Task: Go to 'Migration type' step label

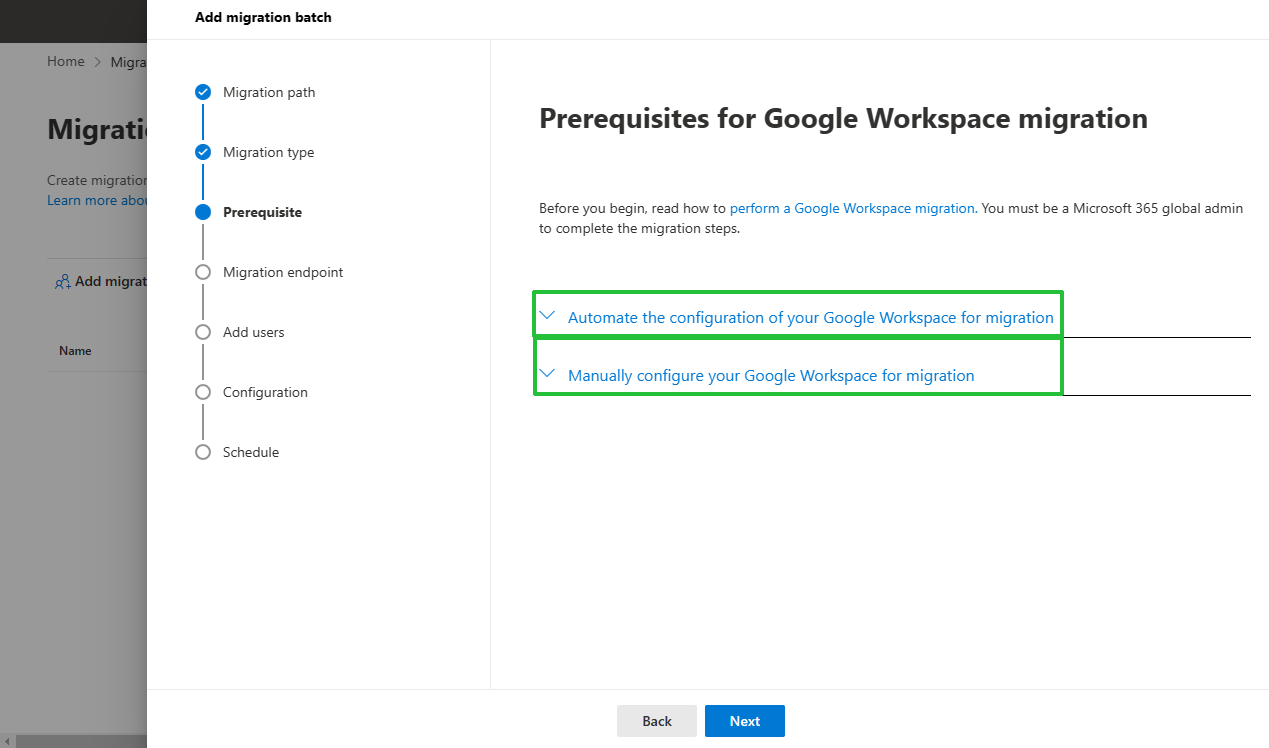Action: (268, 152)
